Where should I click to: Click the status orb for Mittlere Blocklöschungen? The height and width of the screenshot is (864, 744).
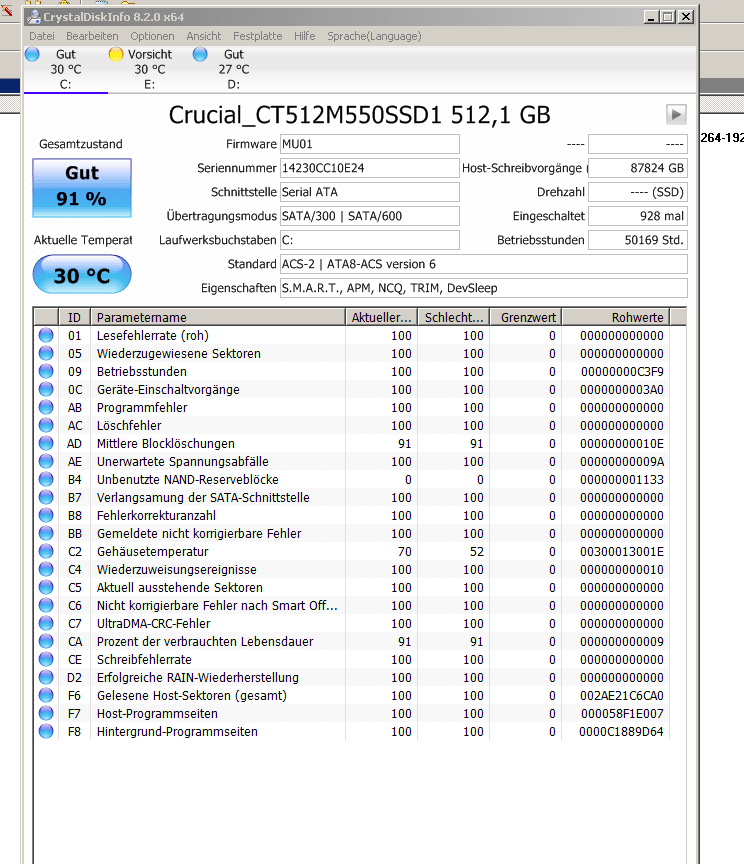tap(46, 443)
